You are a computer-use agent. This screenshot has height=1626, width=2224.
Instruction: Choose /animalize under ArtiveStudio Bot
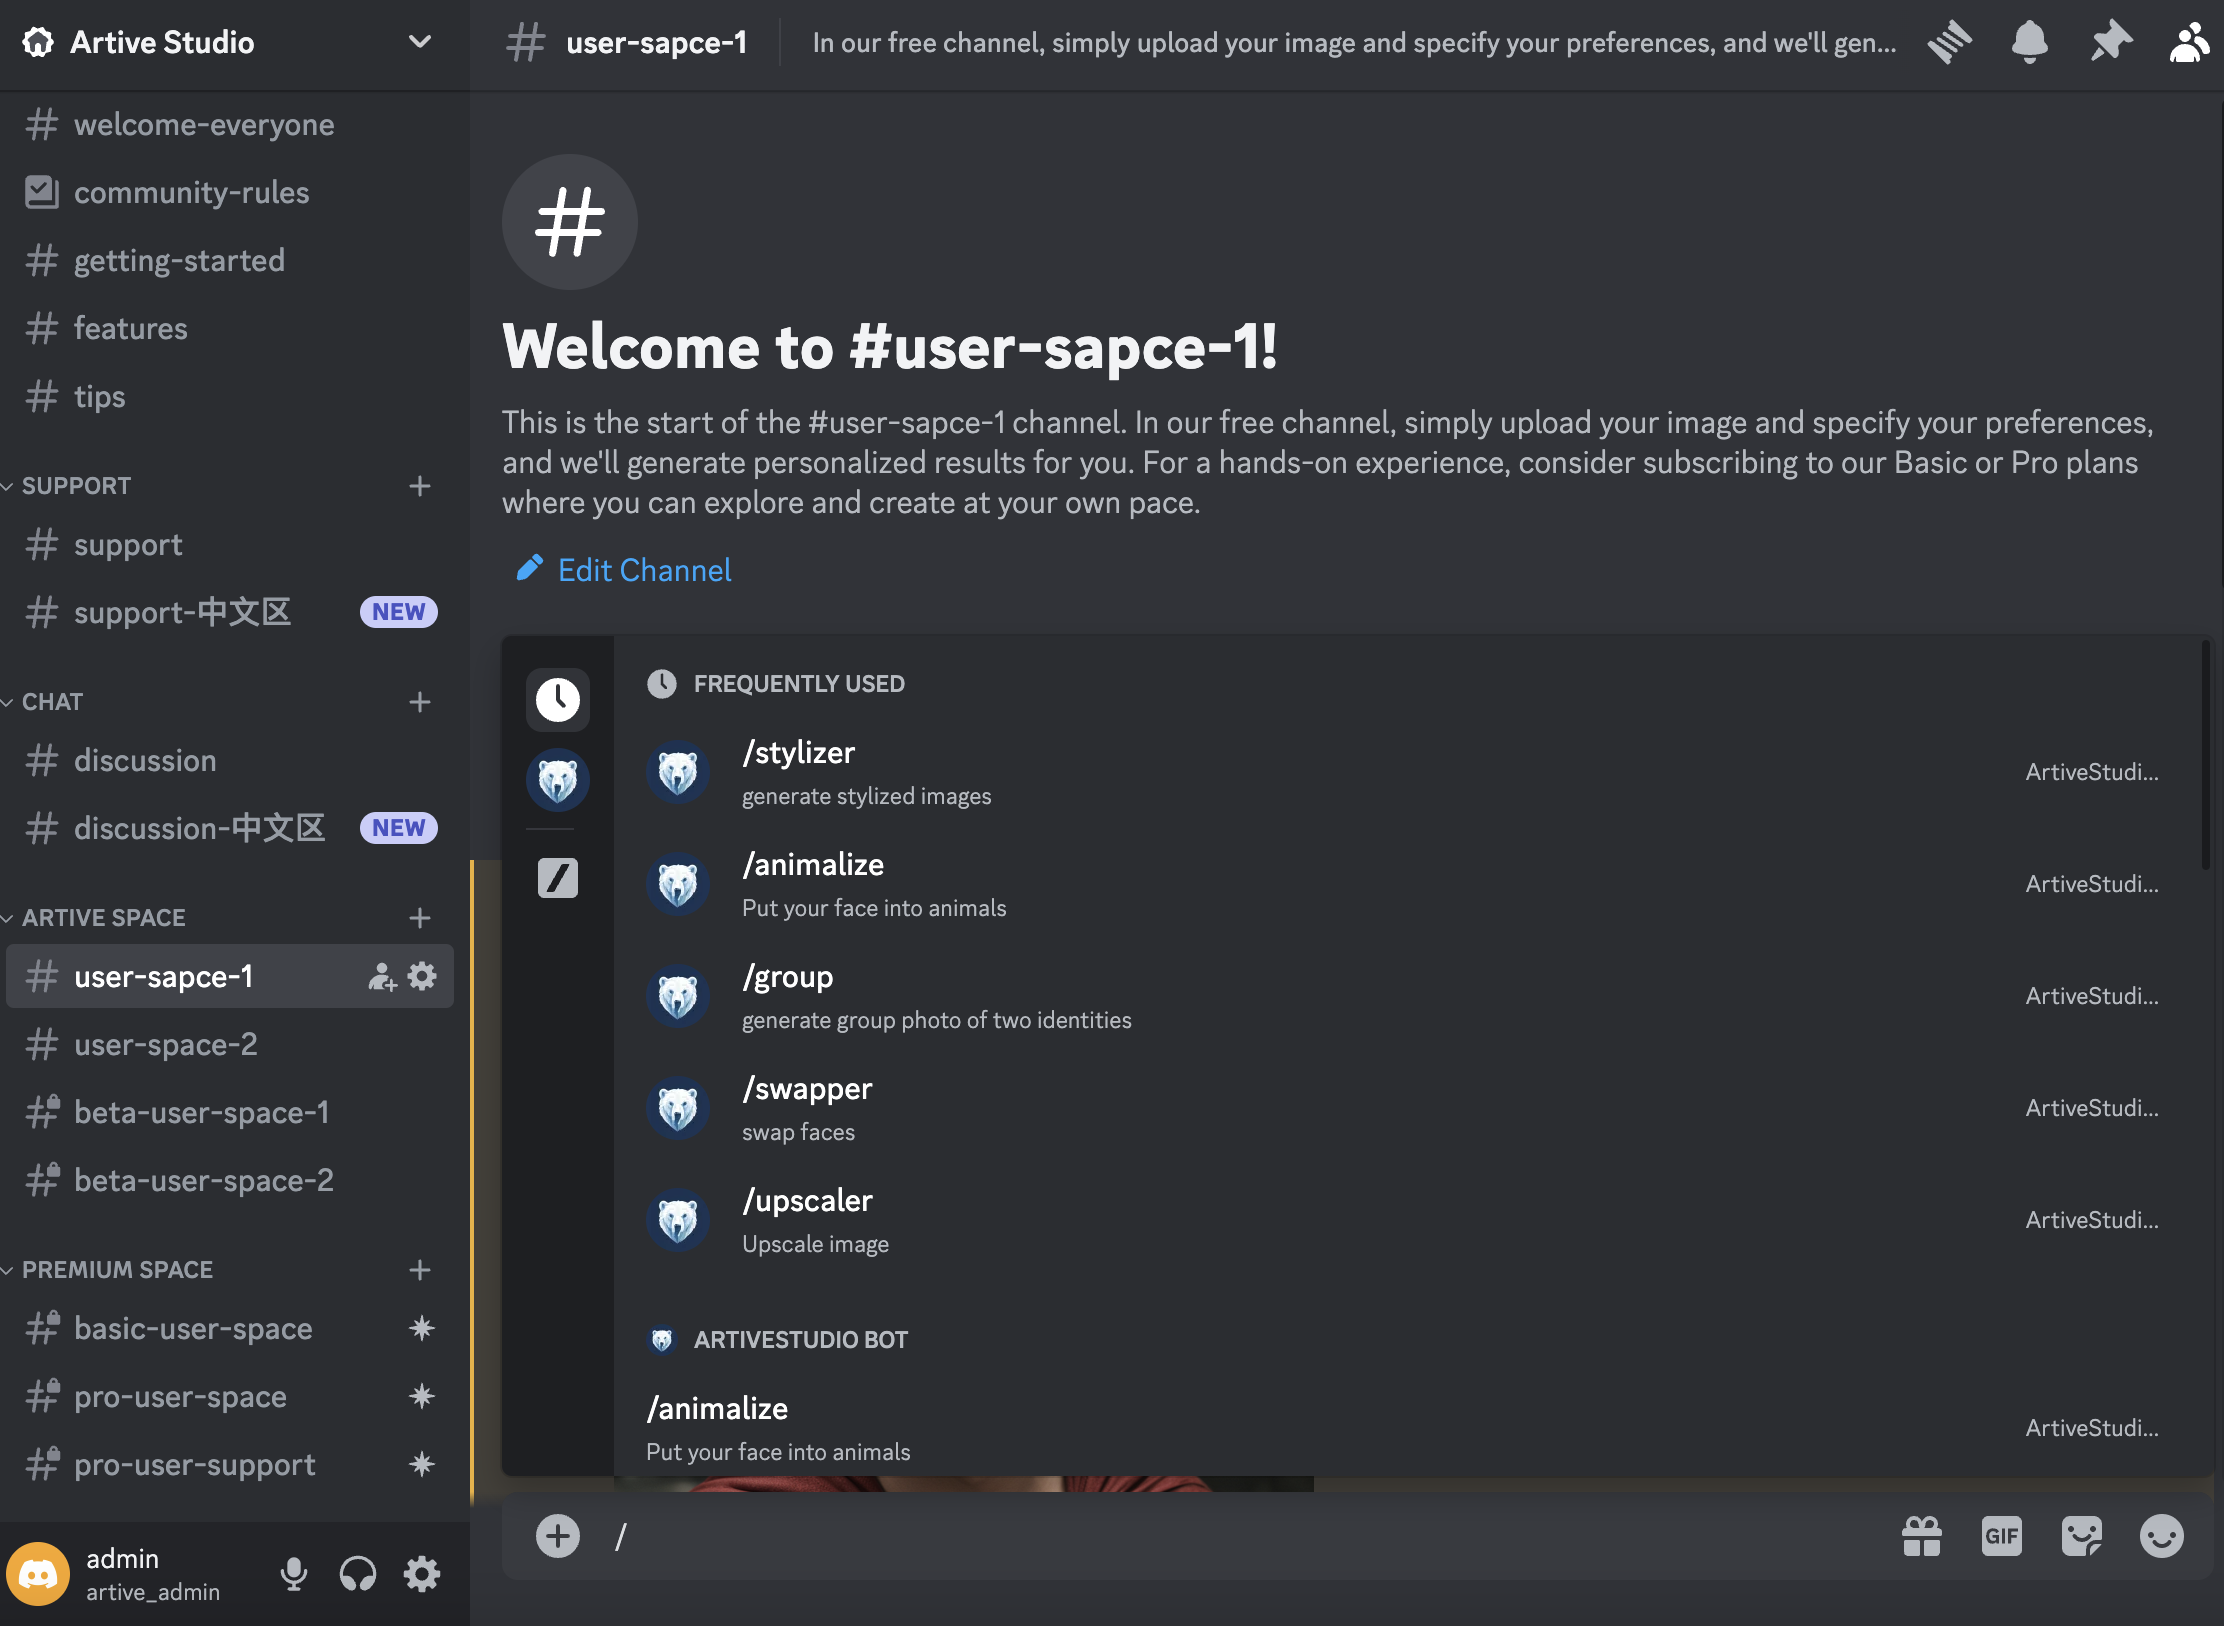click(1406, 1428)
